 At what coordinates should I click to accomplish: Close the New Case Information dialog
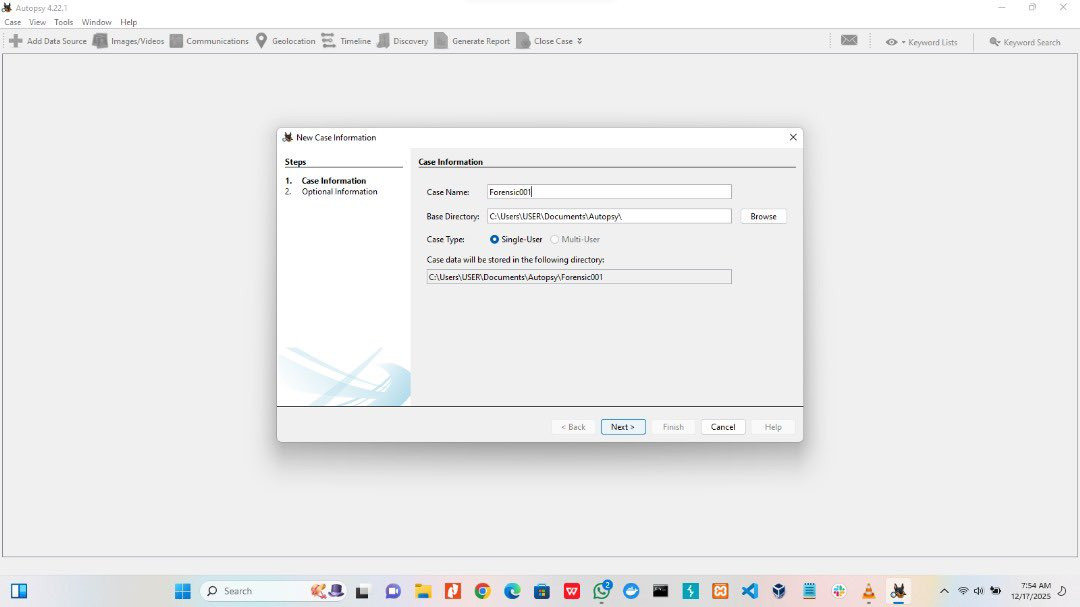coord(793,137)
